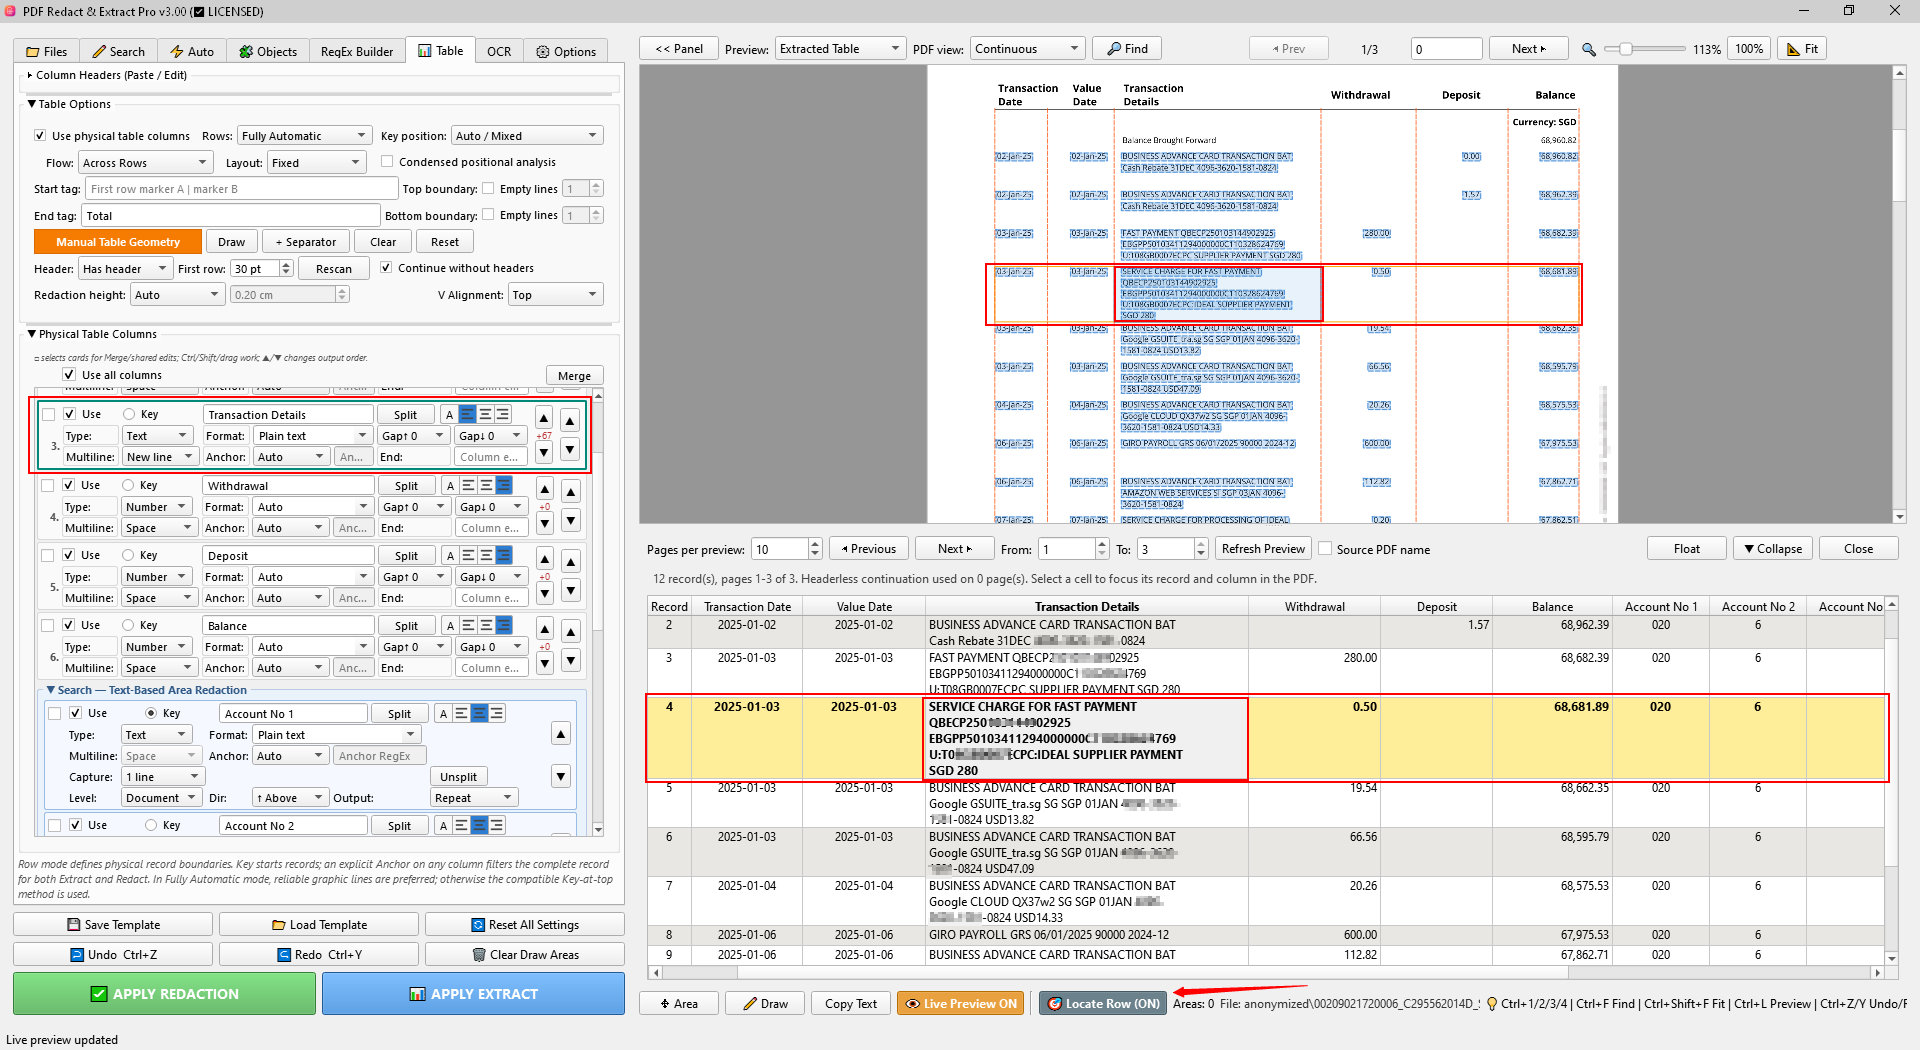The height and width of the screenshot is (1050, 1920).
Task: Right-align the Transaction Details column
Action: pyautogui.click(x=503, y=414)
